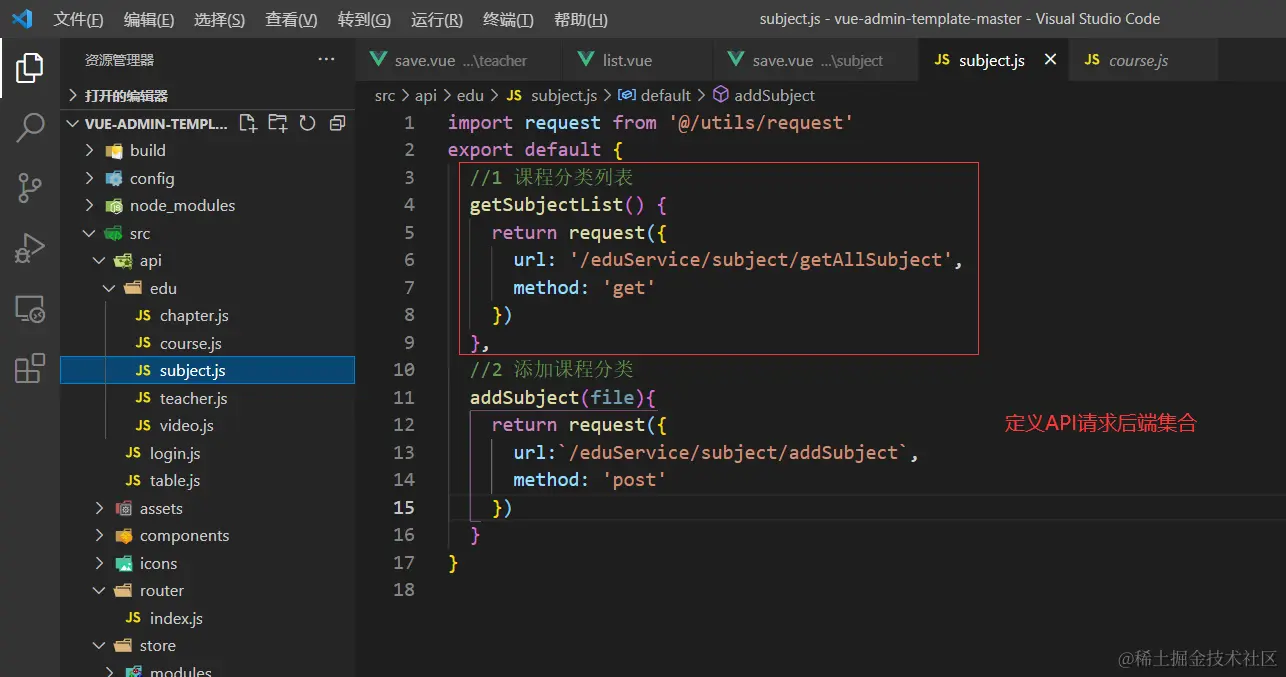Collapse the api folder
This screenshot has height=677, width=1286.
coord(99,260)
